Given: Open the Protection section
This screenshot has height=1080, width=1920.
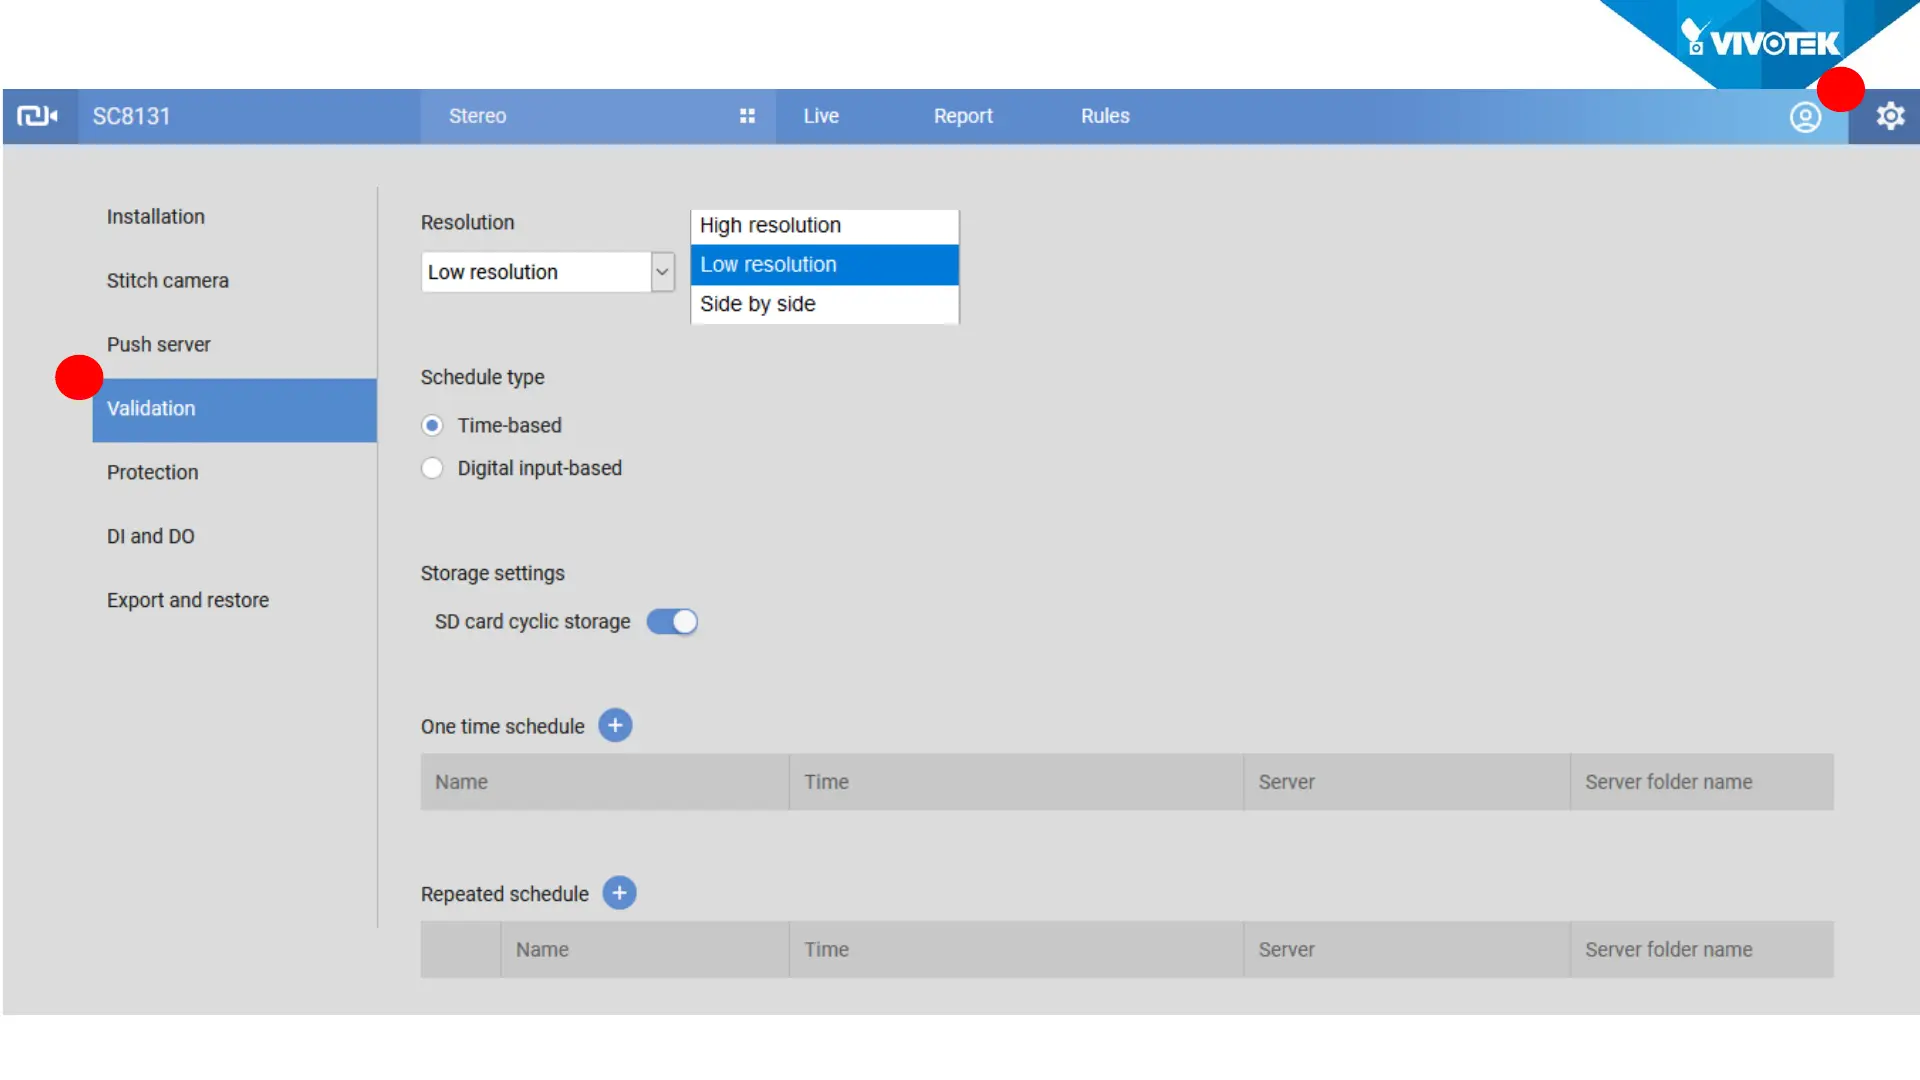Looking at the screenshot, I should tap(153, 472).
